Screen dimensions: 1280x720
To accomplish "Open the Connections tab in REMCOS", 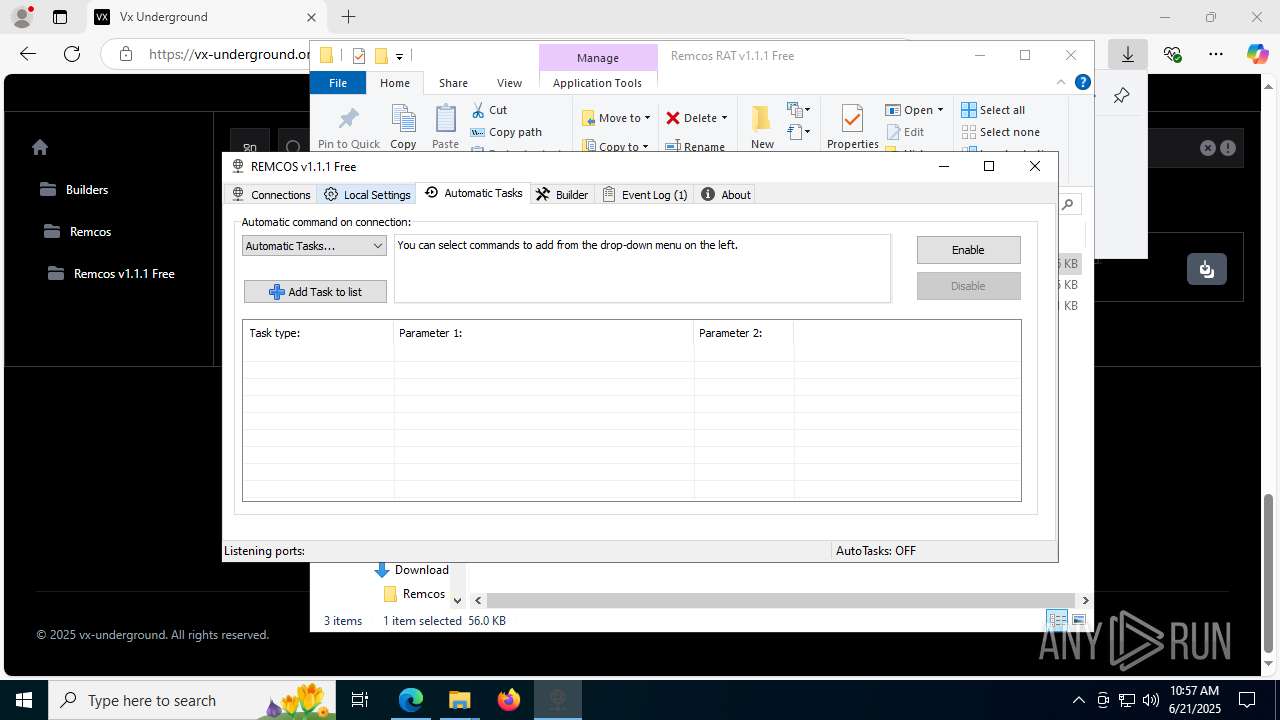I will tap(271, 195).
